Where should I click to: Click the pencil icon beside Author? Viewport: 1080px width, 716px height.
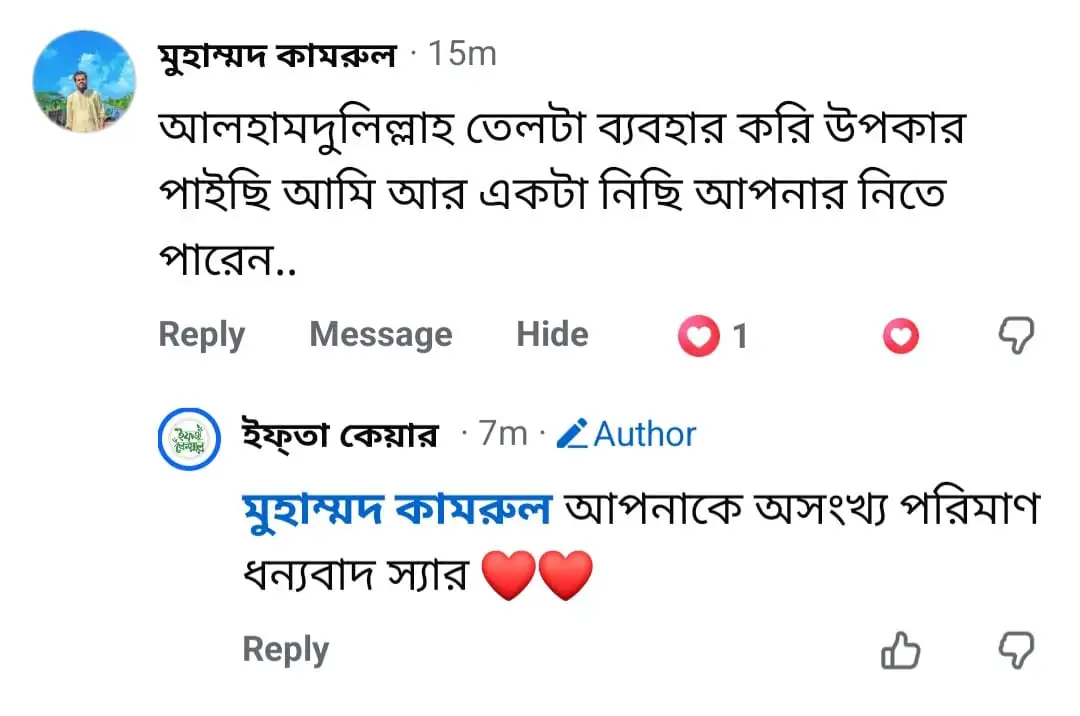coord(572,434)
